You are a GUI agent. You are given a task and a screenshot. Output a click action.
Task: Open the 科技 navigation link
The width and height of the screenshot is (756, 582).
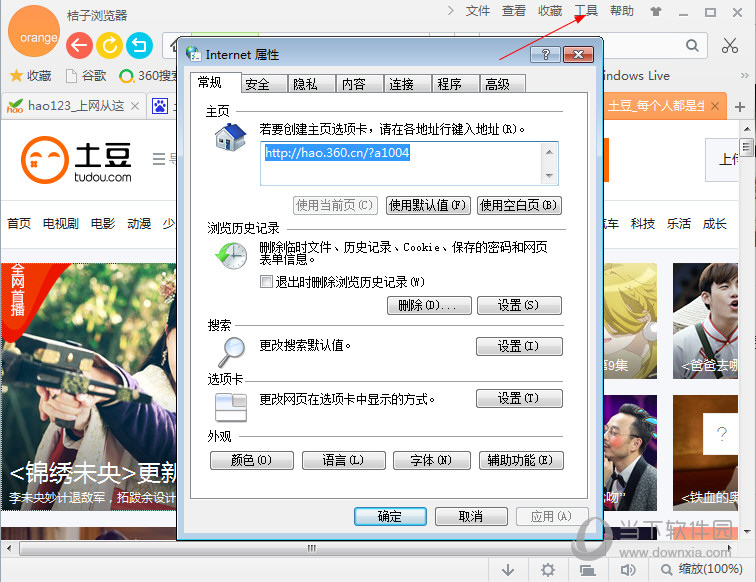(643, 224)
